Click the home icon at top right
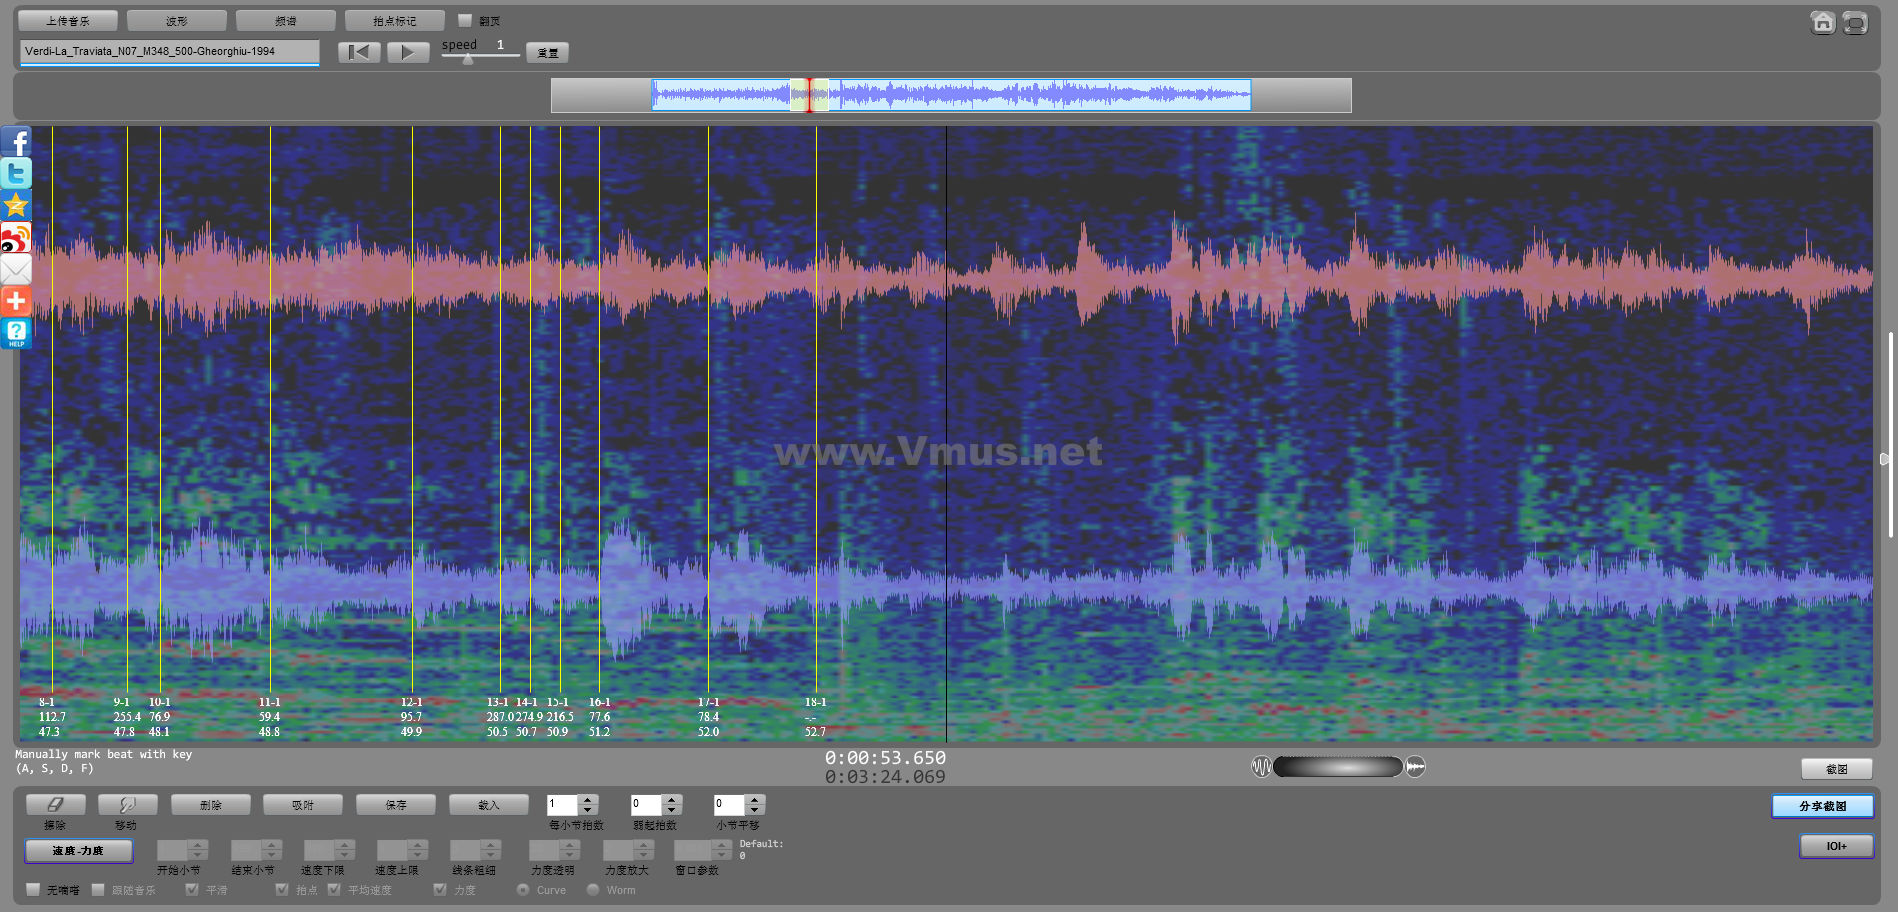Image resolution: width=1898 pixels, height=912 pixels. pos(1823,22)
